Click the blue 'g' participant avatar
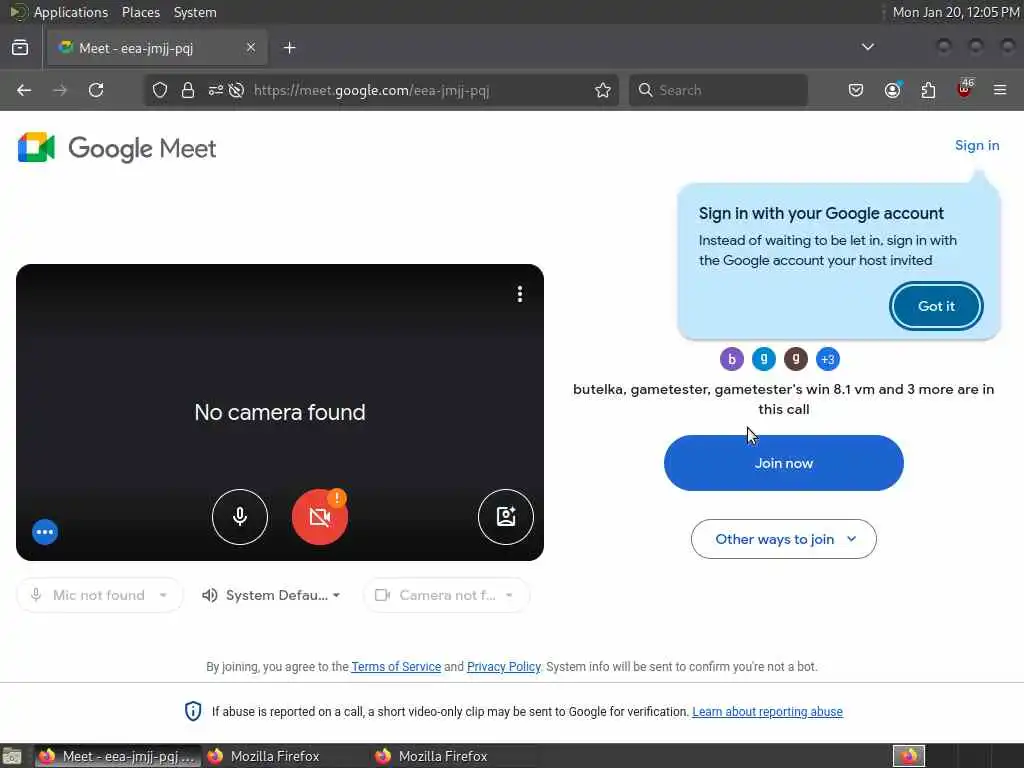Viewport: 1024px width, 768px height. click(x=763, y=359)
